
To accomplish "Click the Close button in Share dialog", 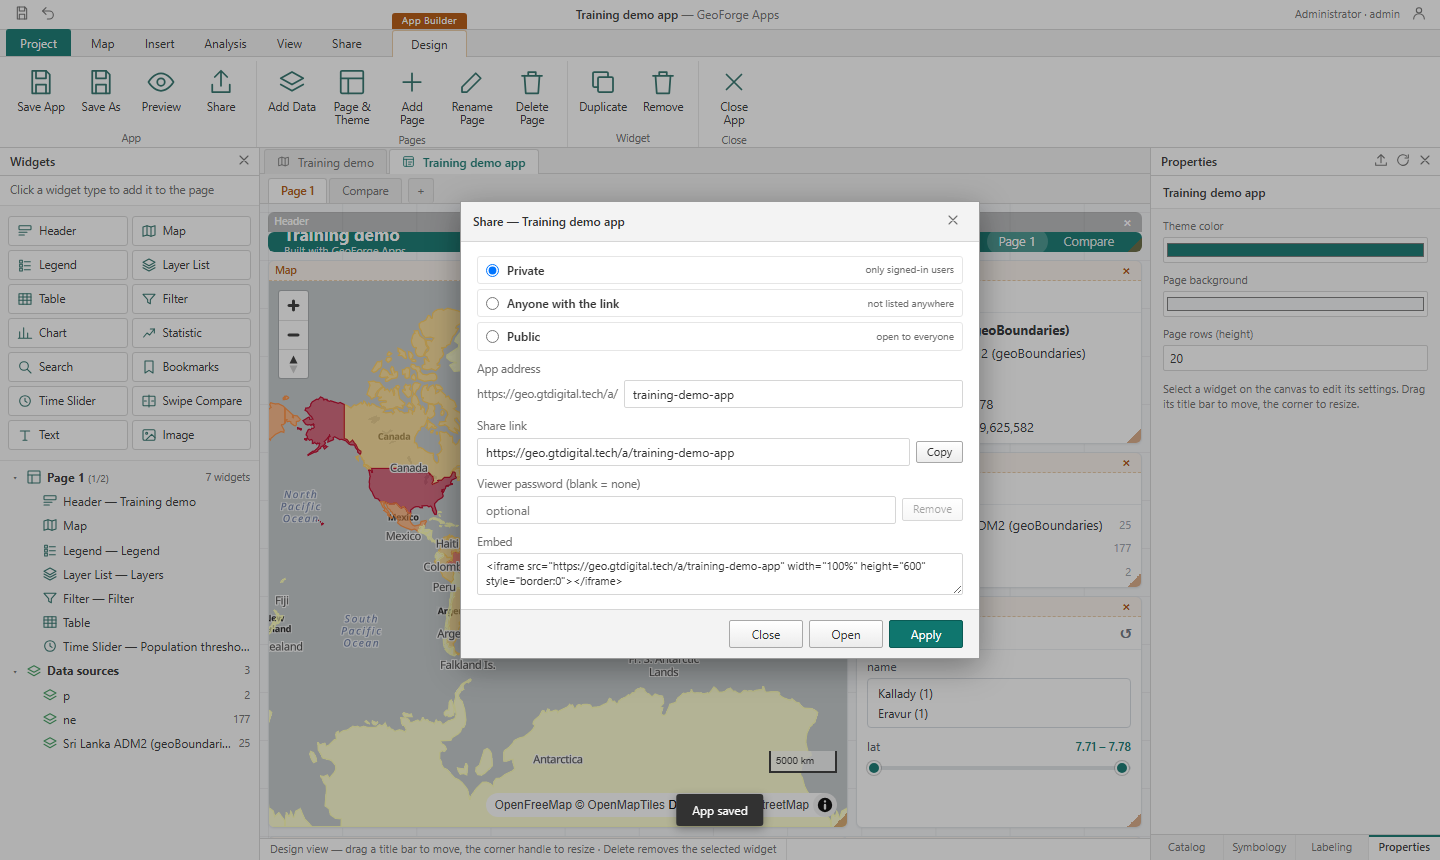I will click(766, 635).
